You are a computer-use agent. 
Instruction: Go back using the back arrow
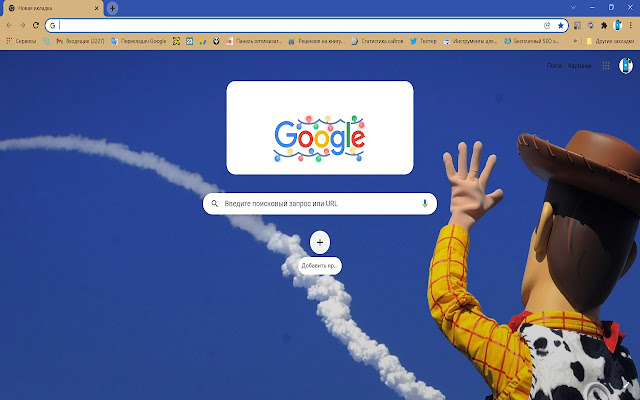click(9, 25)
